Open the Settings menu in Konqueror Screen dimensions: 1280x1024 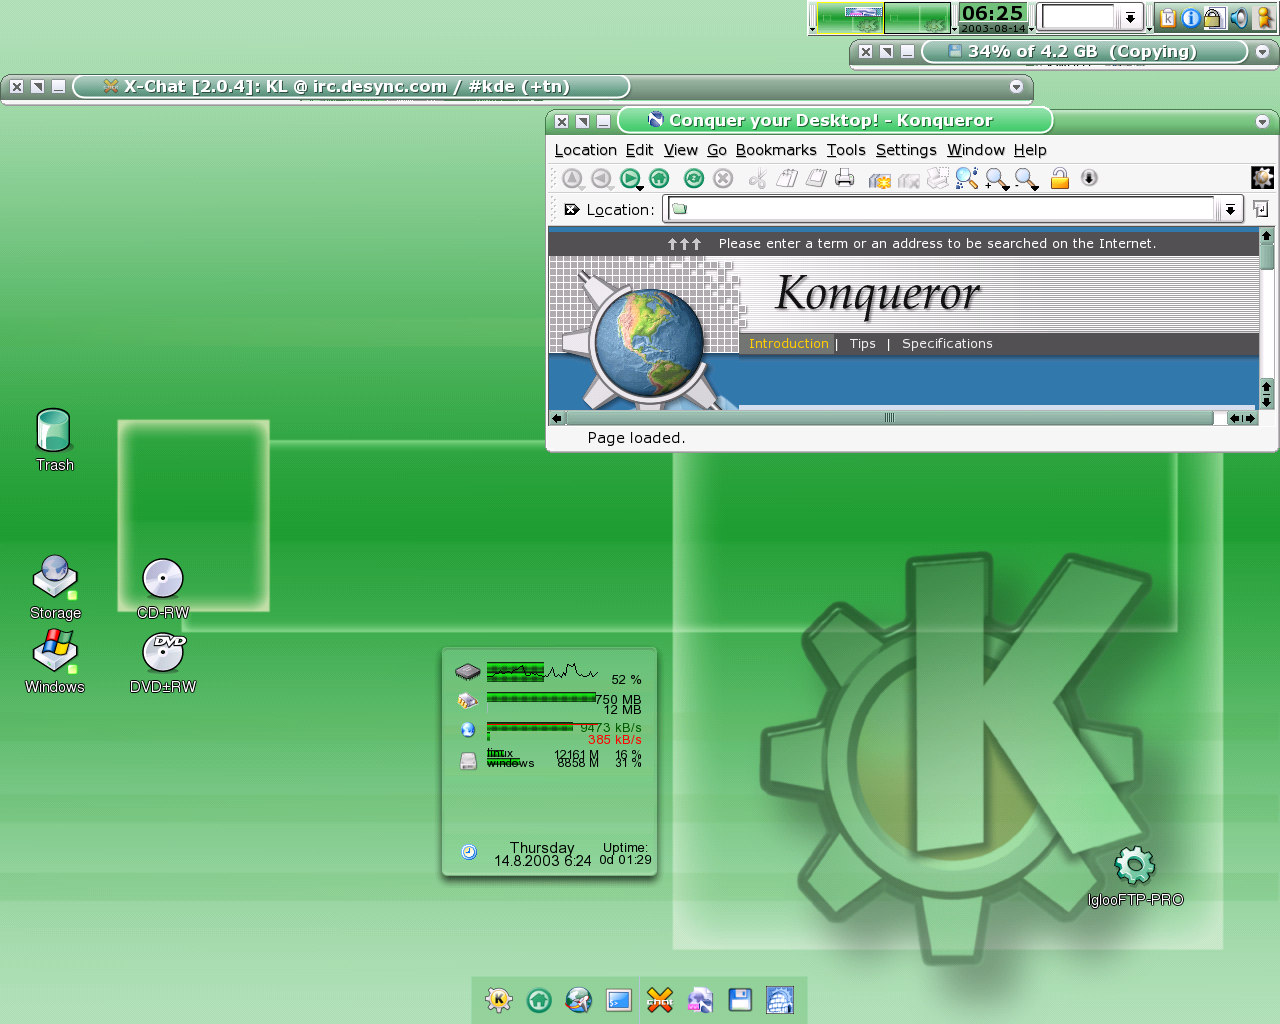click(x=906, y=150)
